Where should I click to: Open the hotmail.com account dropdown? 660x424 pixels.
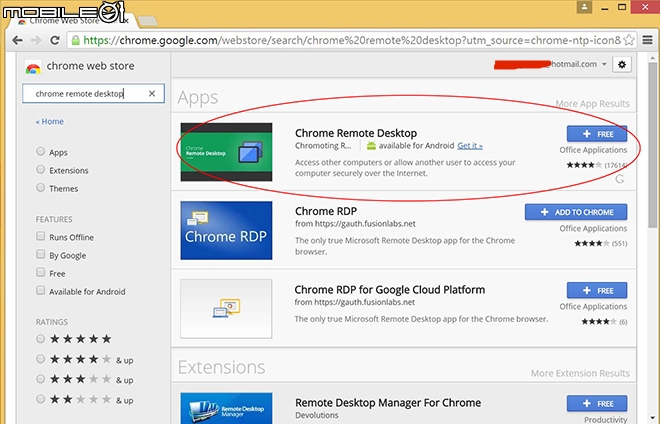604,64
